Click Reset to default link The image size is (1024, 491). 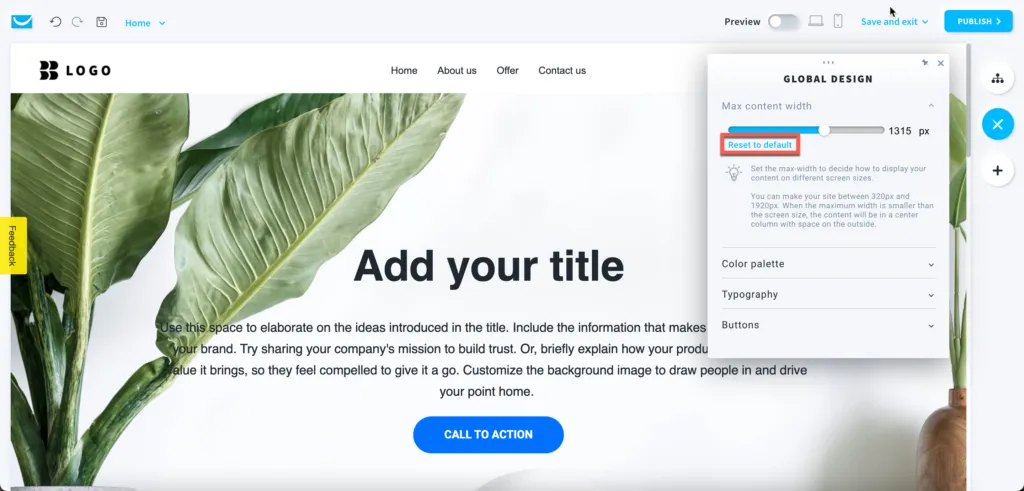[x=760, y=145]
